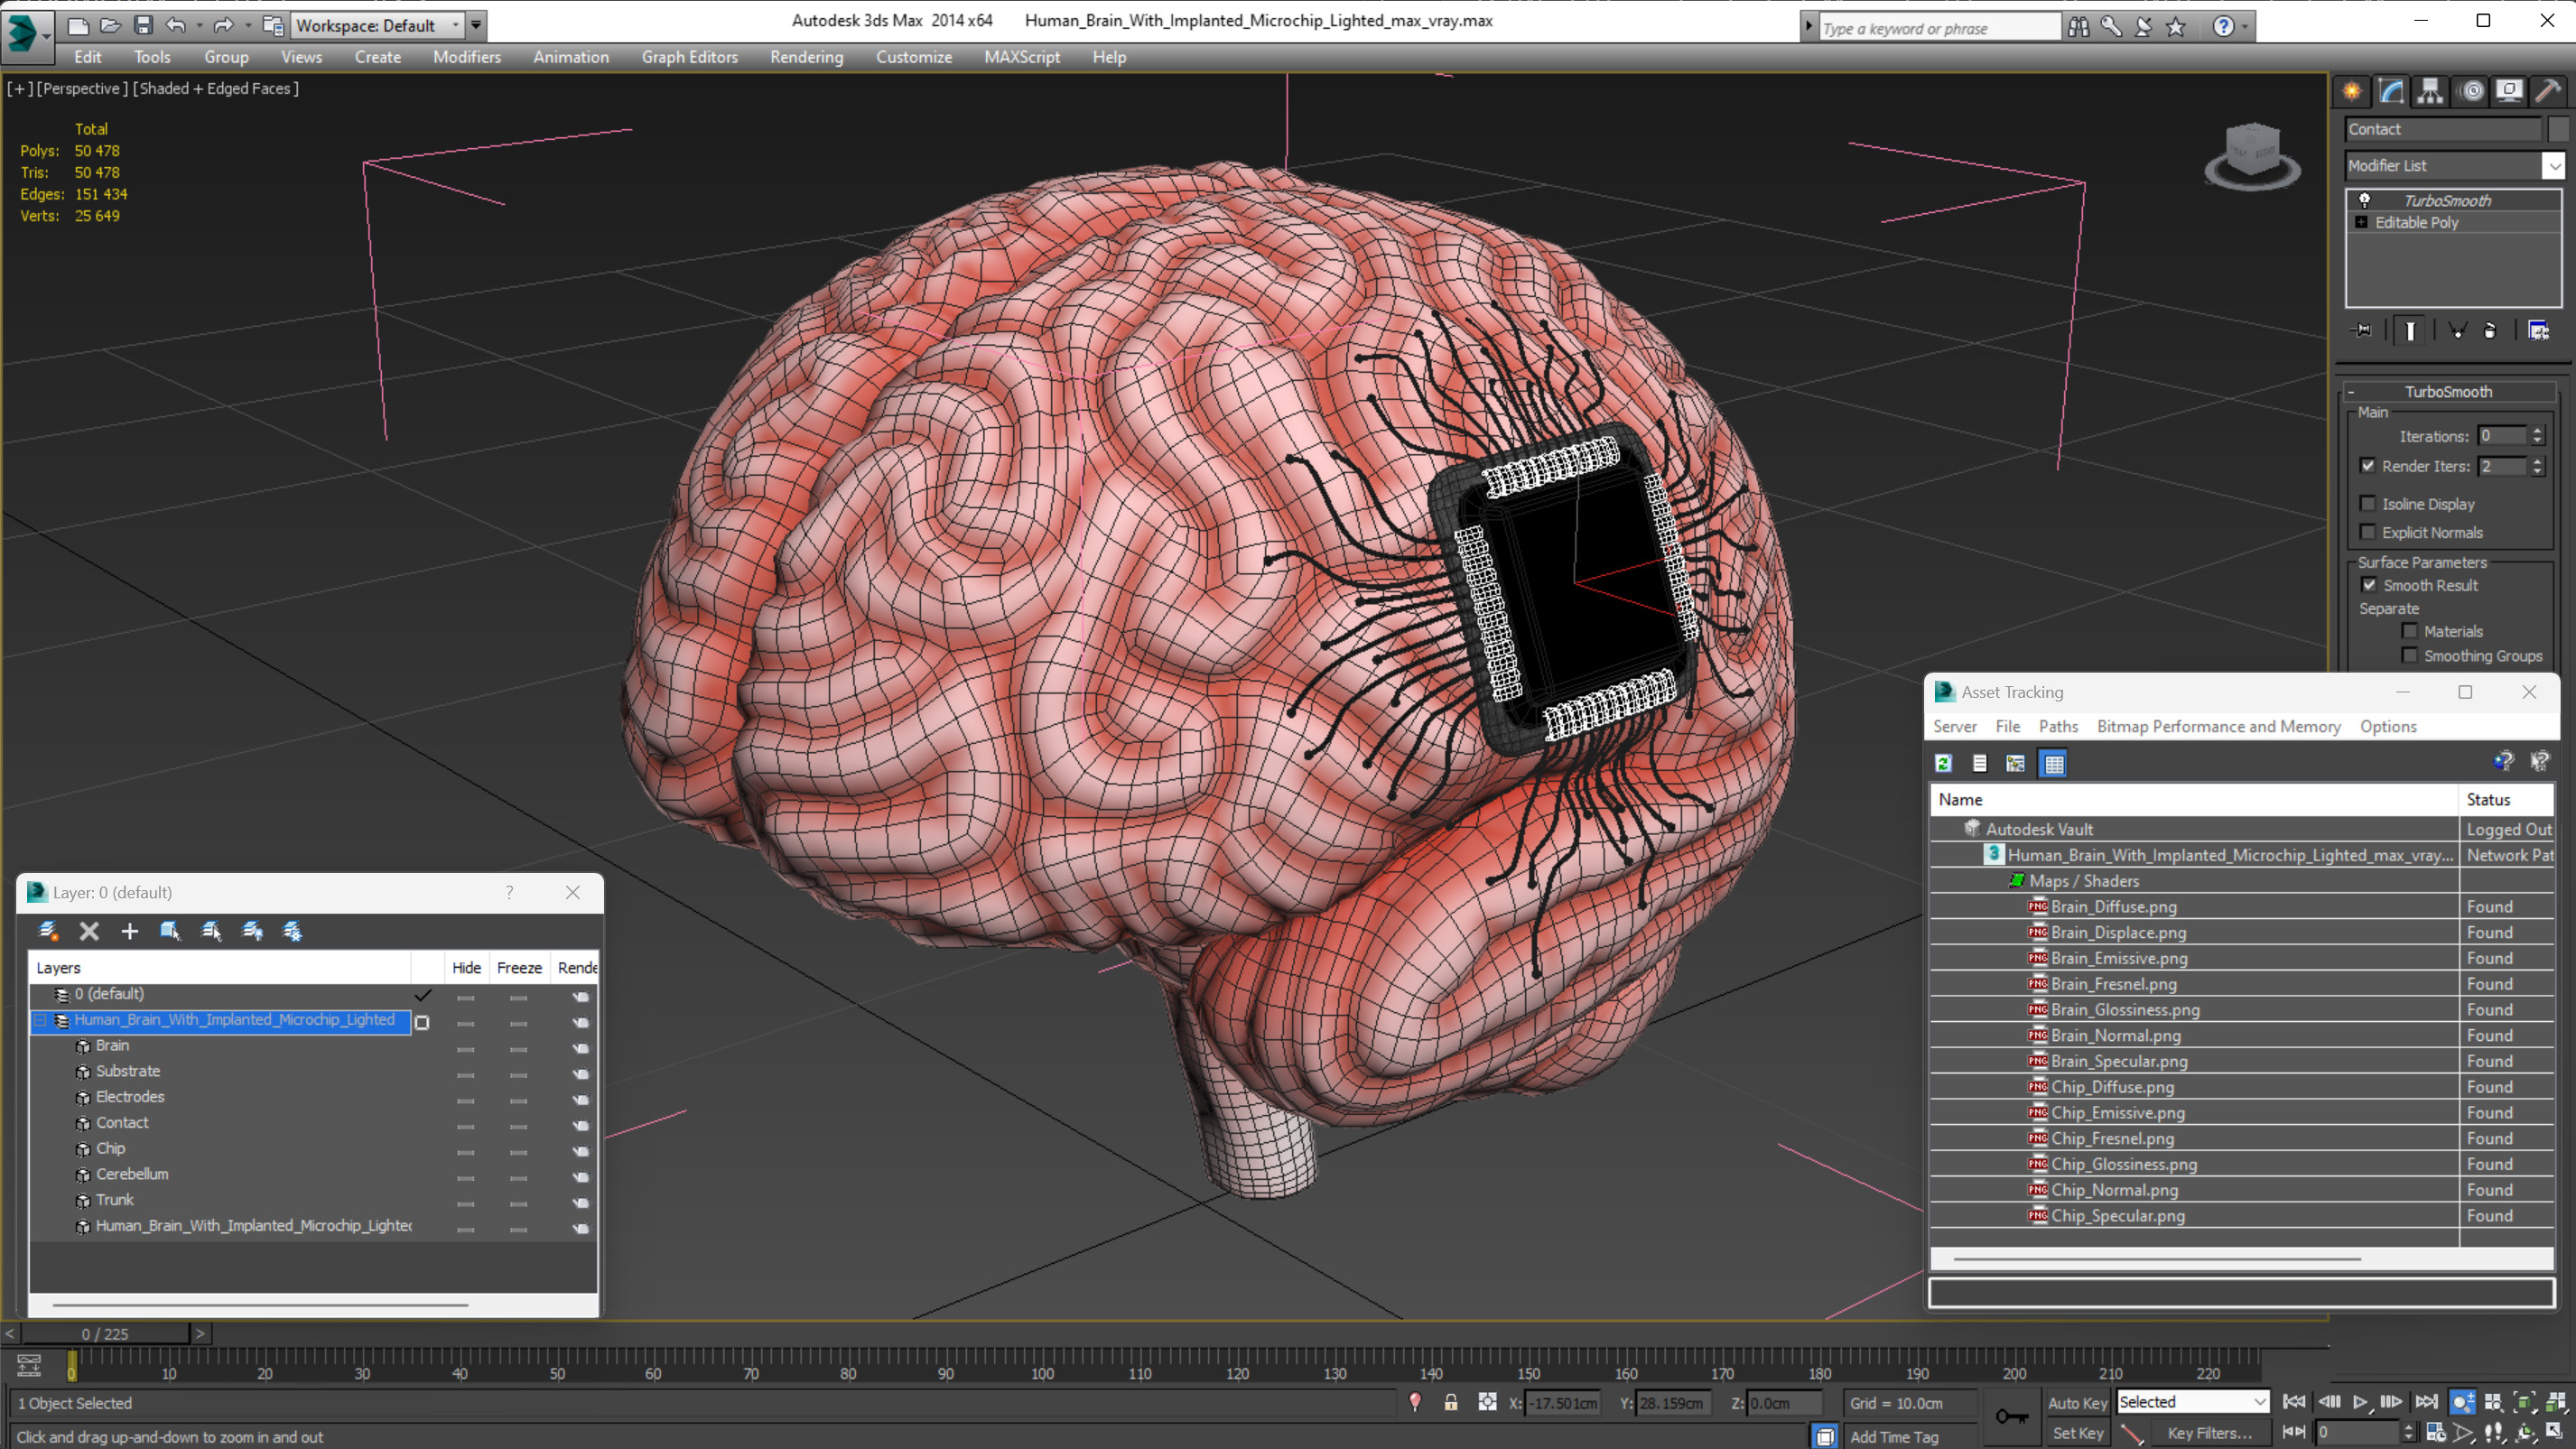Collapse the Human_Brain_With_Implanted_Microchip_Lighted layer

tap(39, 1020)
